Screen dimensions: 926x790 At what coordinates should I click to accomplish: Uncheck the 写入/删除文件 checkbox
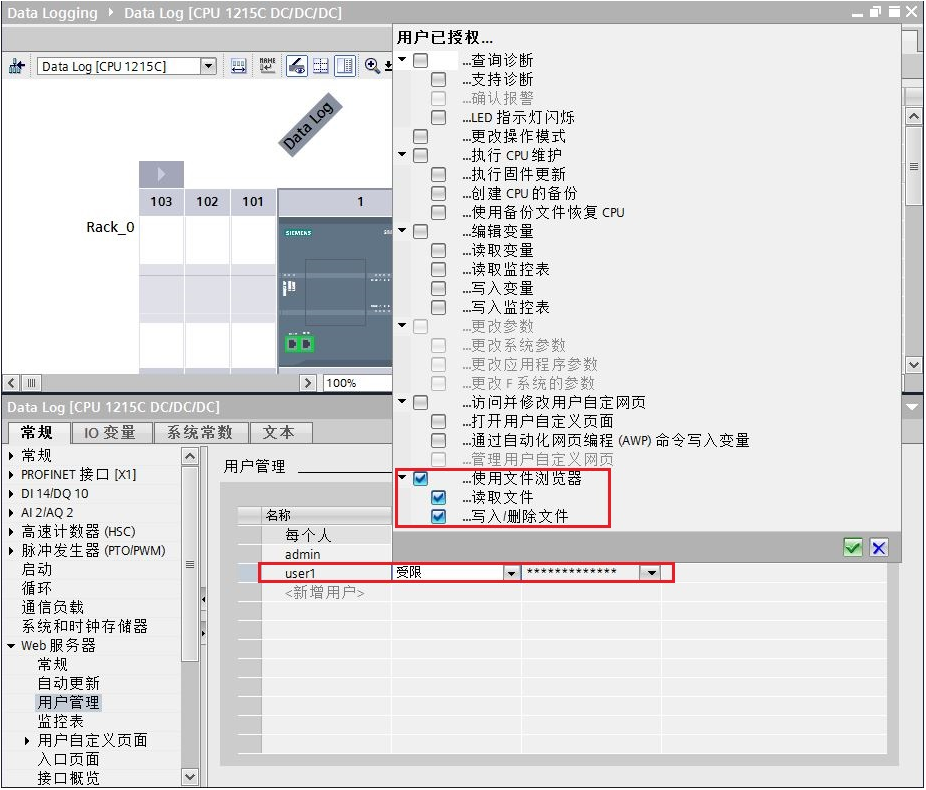[x=439, y=517]
